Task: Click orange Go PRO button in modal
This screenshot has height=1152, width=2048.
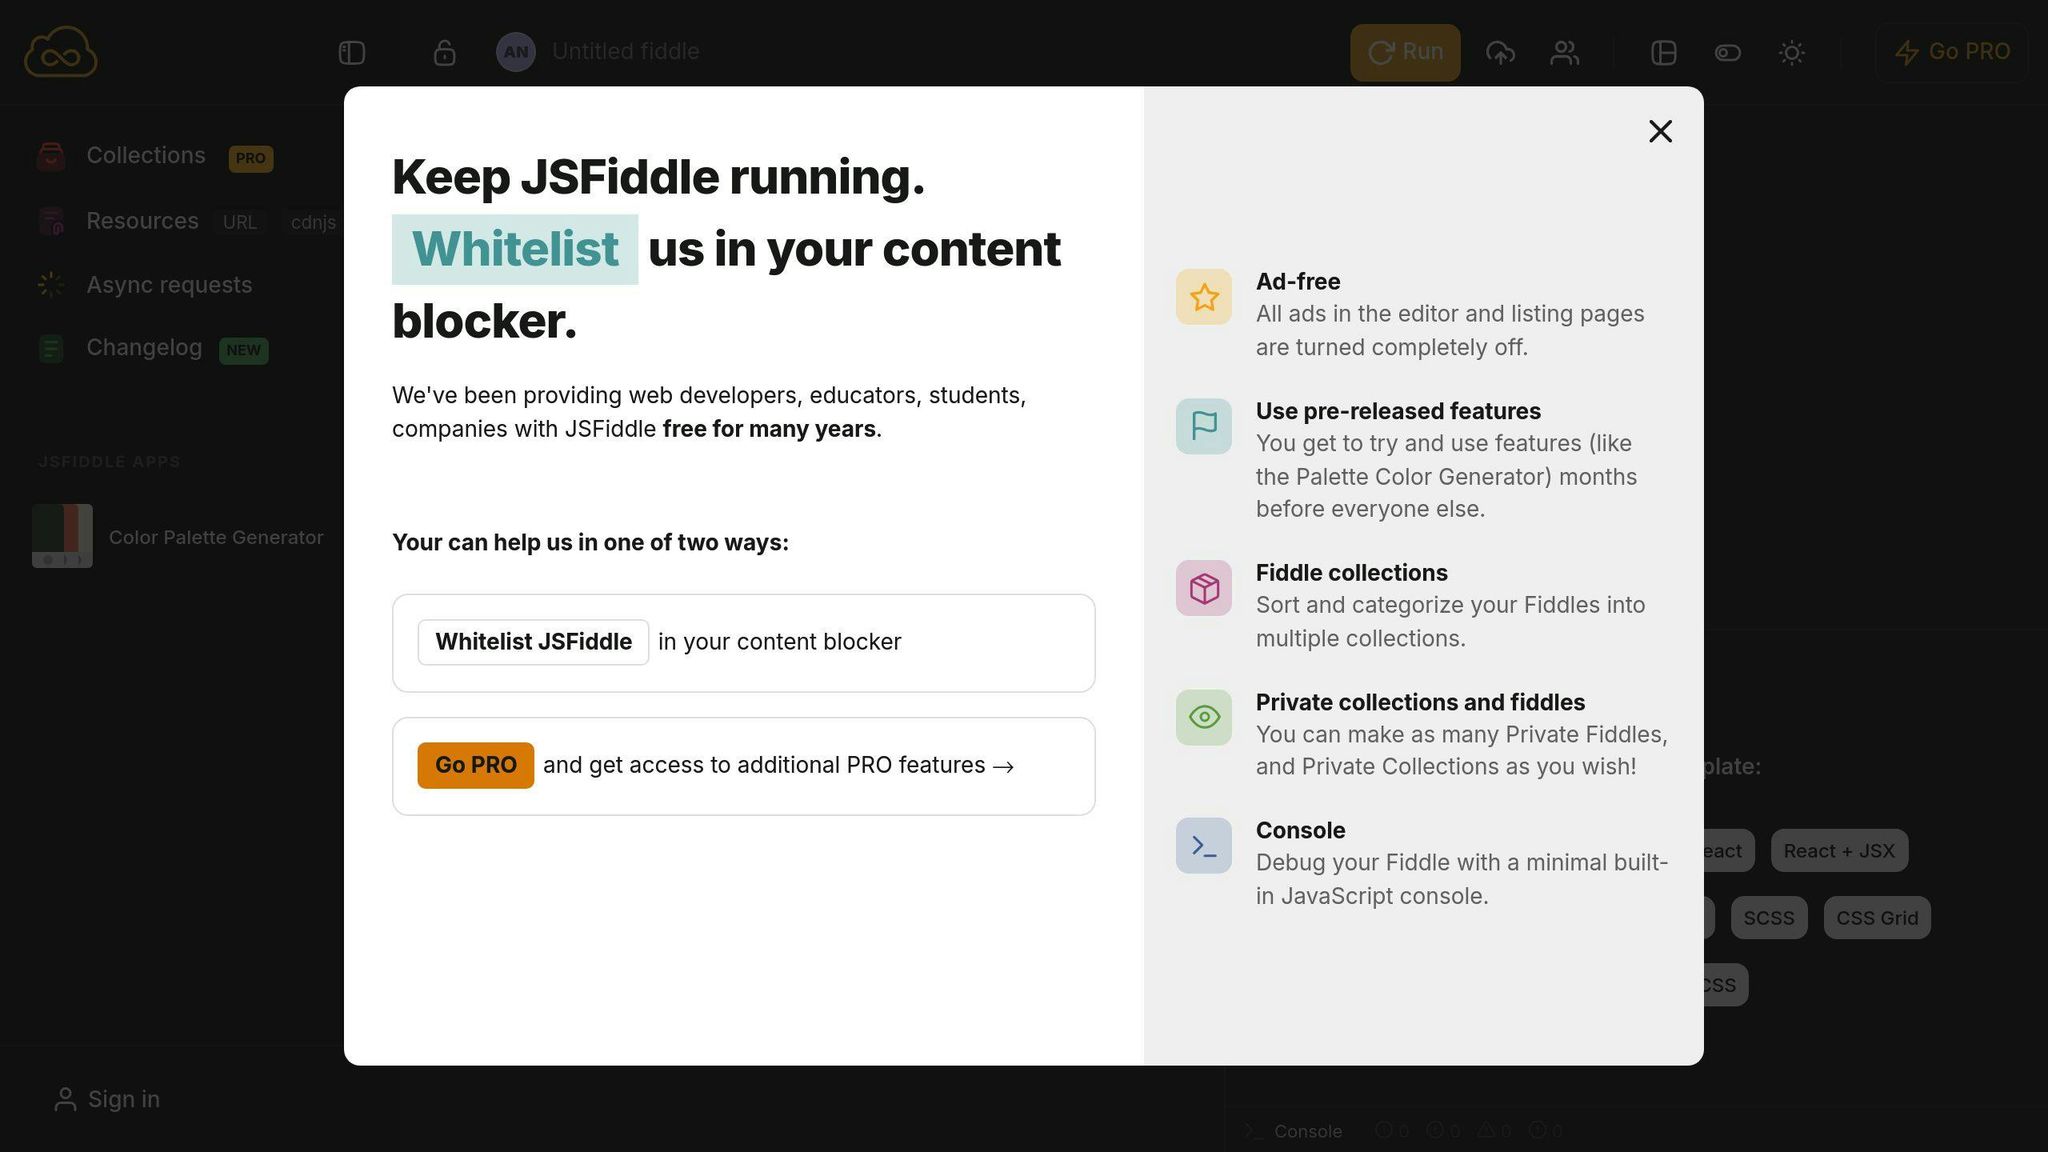Action: [475, 765]
